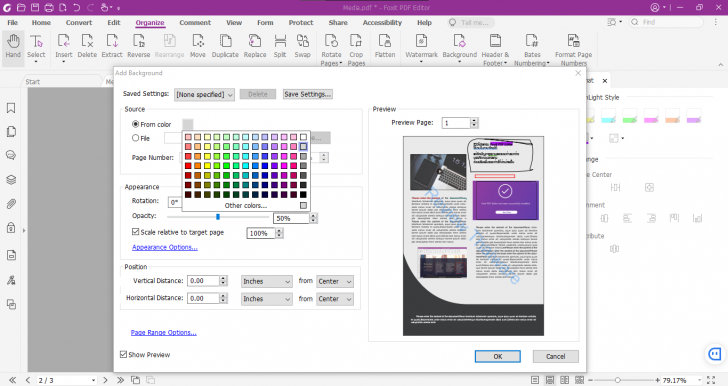Open the Crop Pages tool
Screen dimensions: 728x386
click(356, 49)
